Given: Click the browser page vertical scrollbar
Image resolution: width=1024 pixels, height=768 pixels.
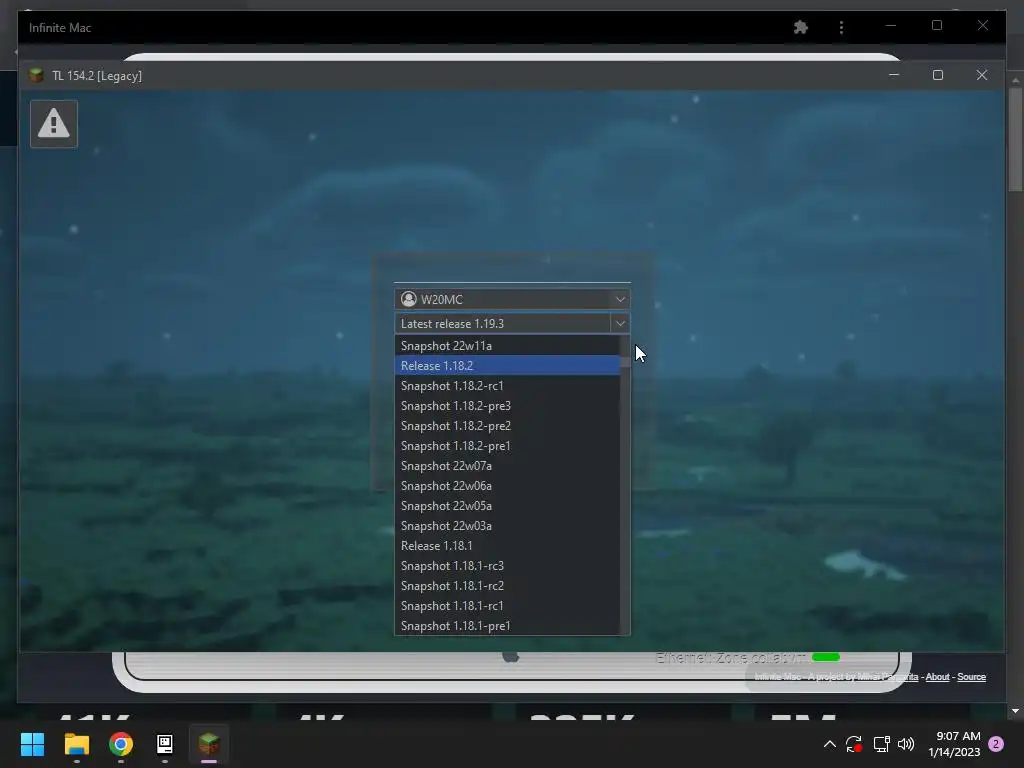Looking at the screenshot, I should (1015, 139).
